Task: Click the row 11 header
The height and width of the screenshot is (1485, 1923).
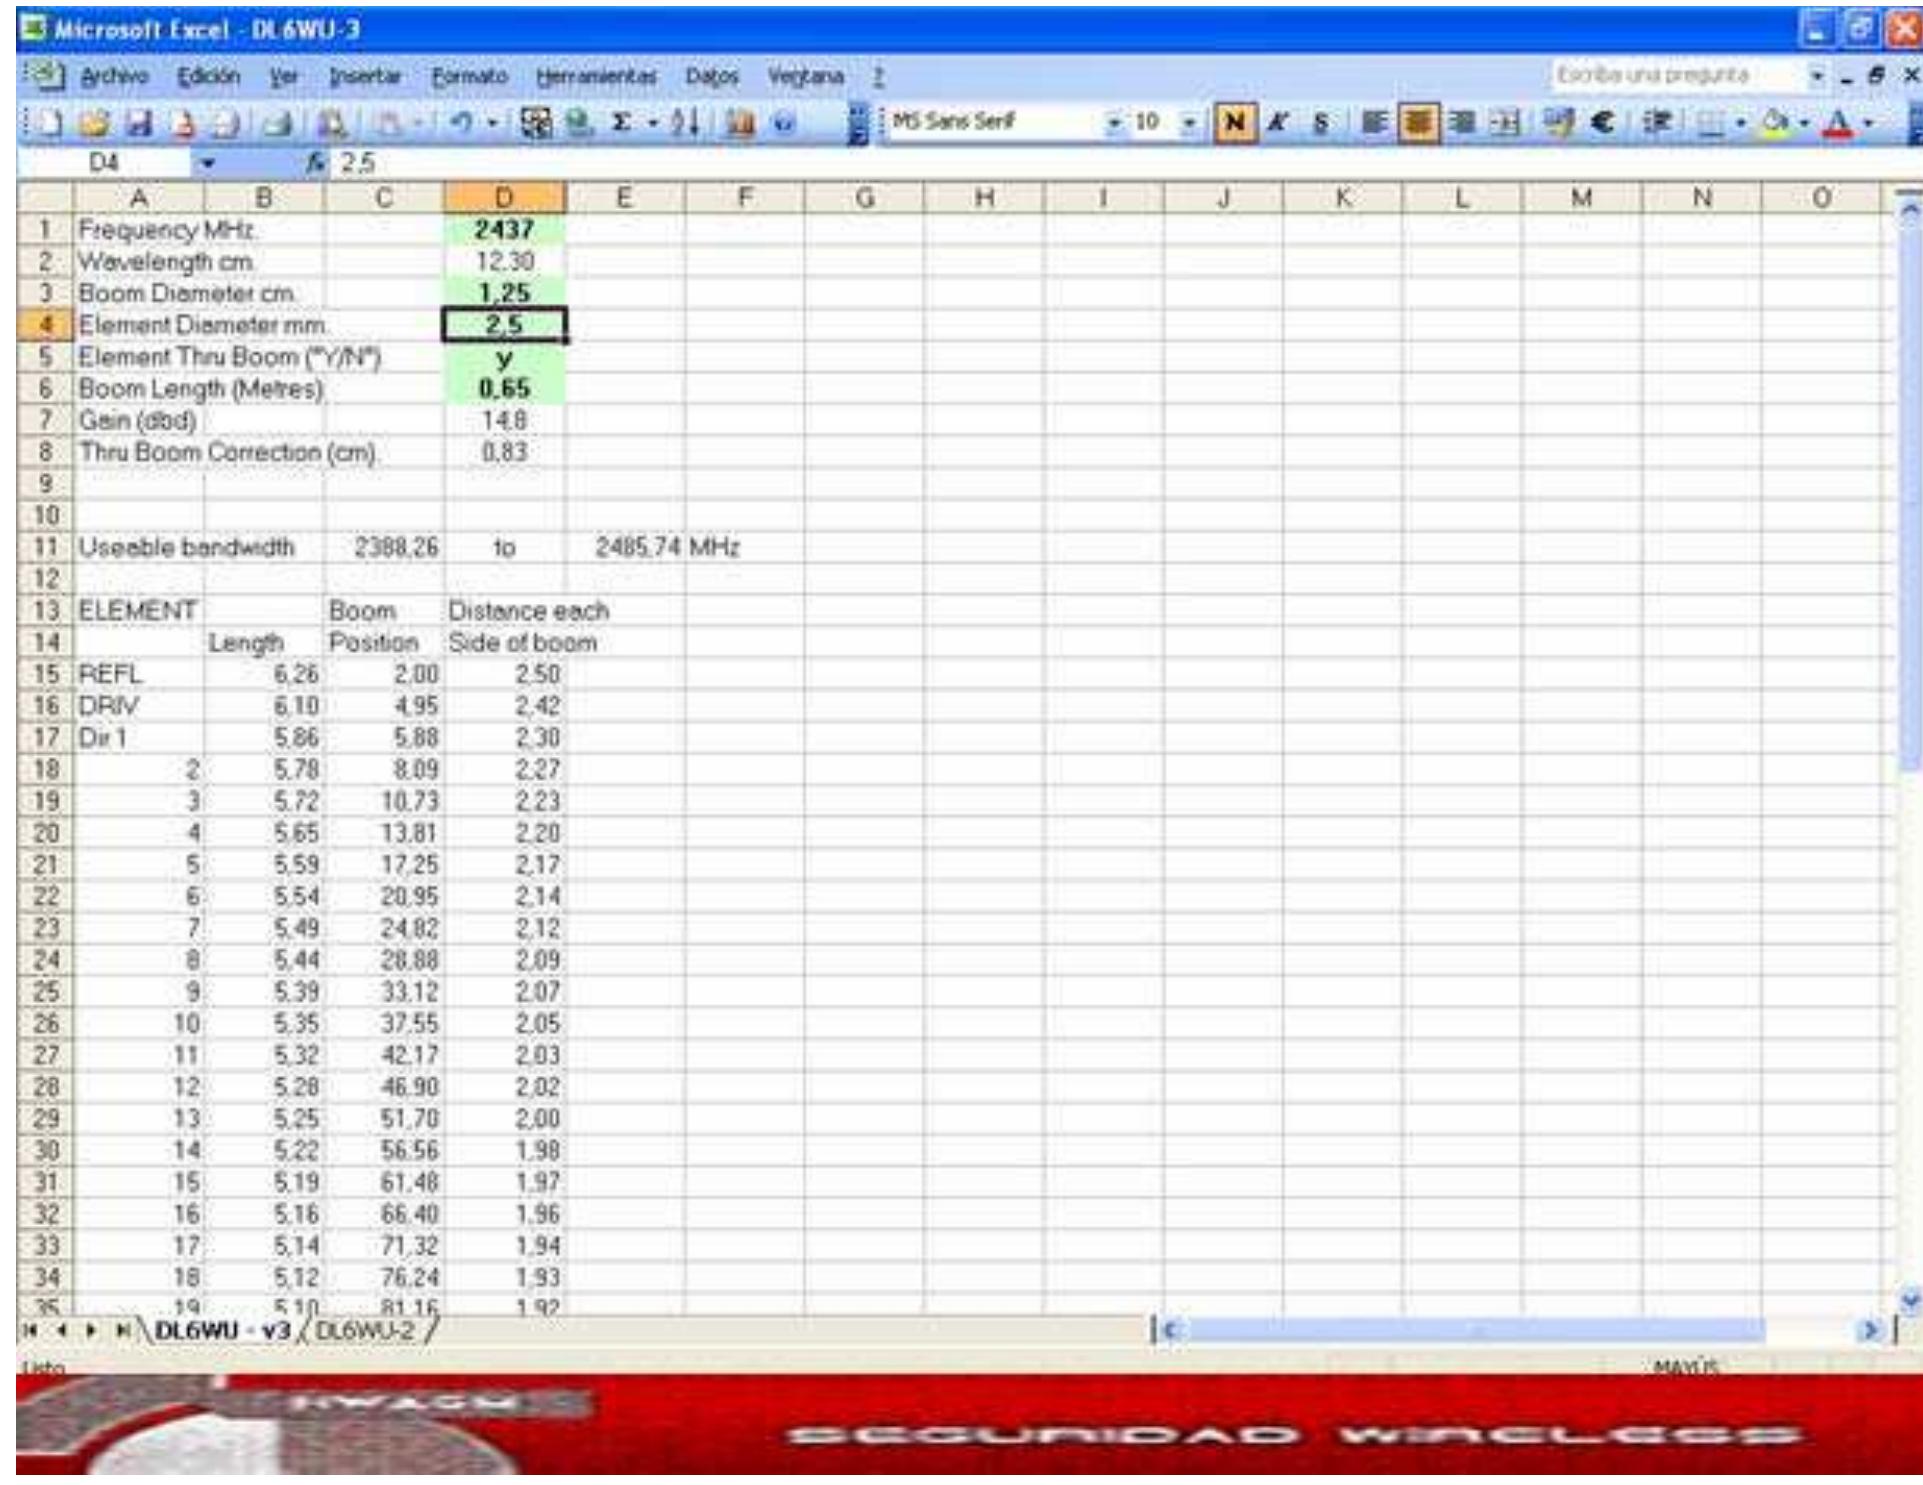Action: [x=46, y=547]
